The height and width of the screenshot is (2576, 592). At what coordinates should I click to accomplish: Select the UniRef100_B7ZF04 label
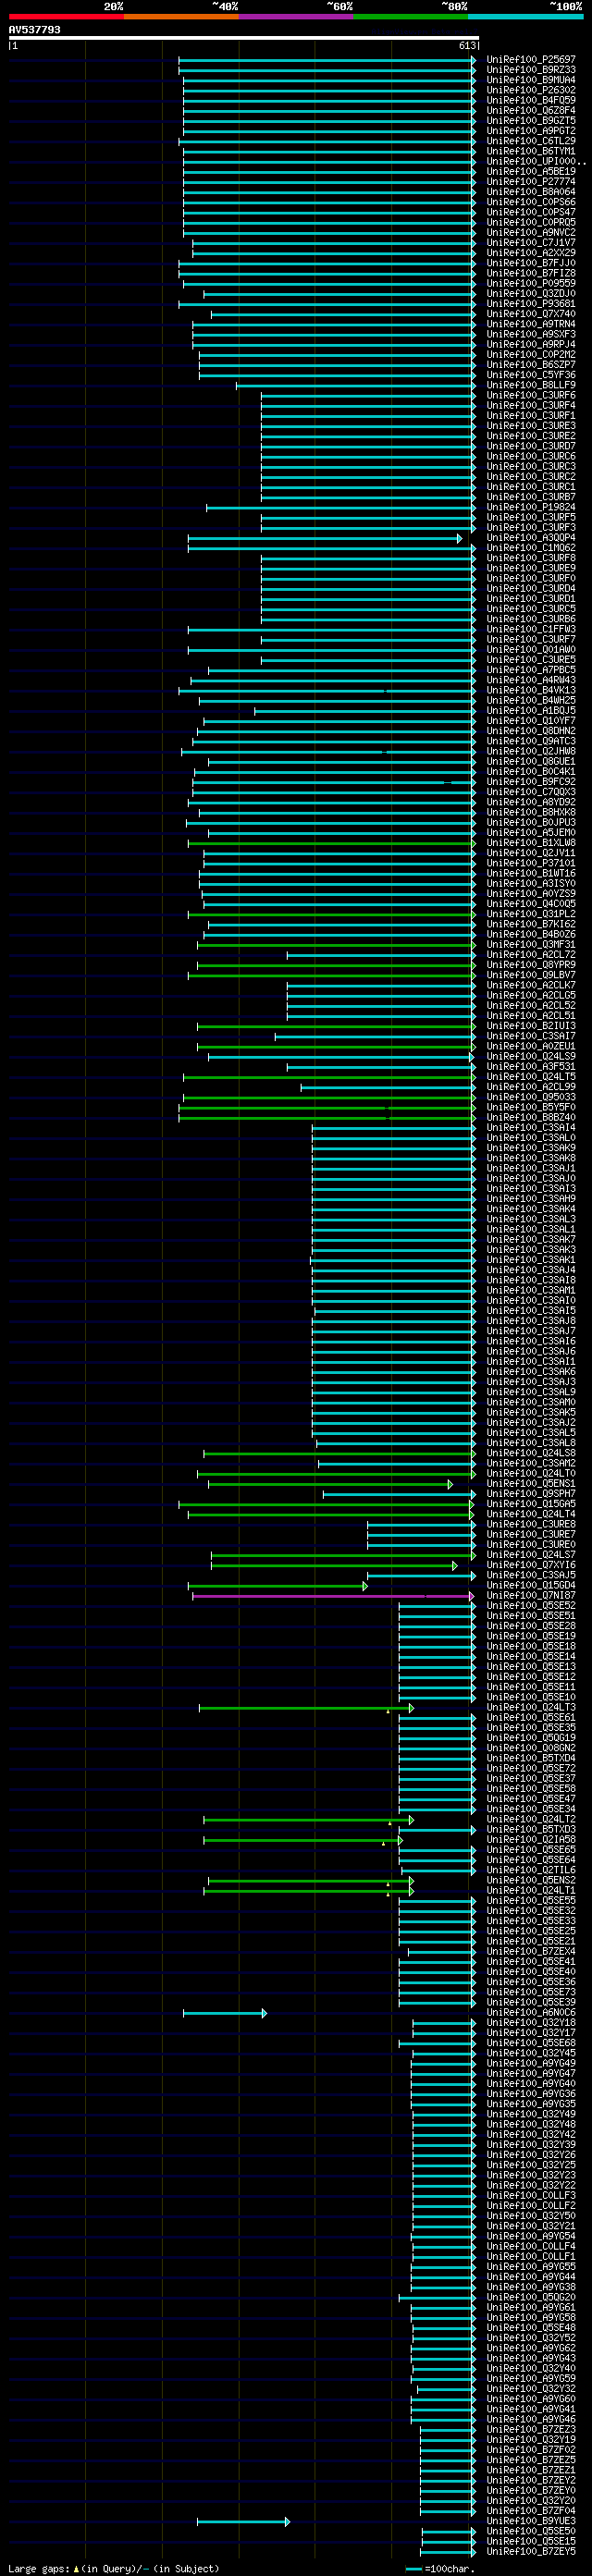tap(531, 2512)
